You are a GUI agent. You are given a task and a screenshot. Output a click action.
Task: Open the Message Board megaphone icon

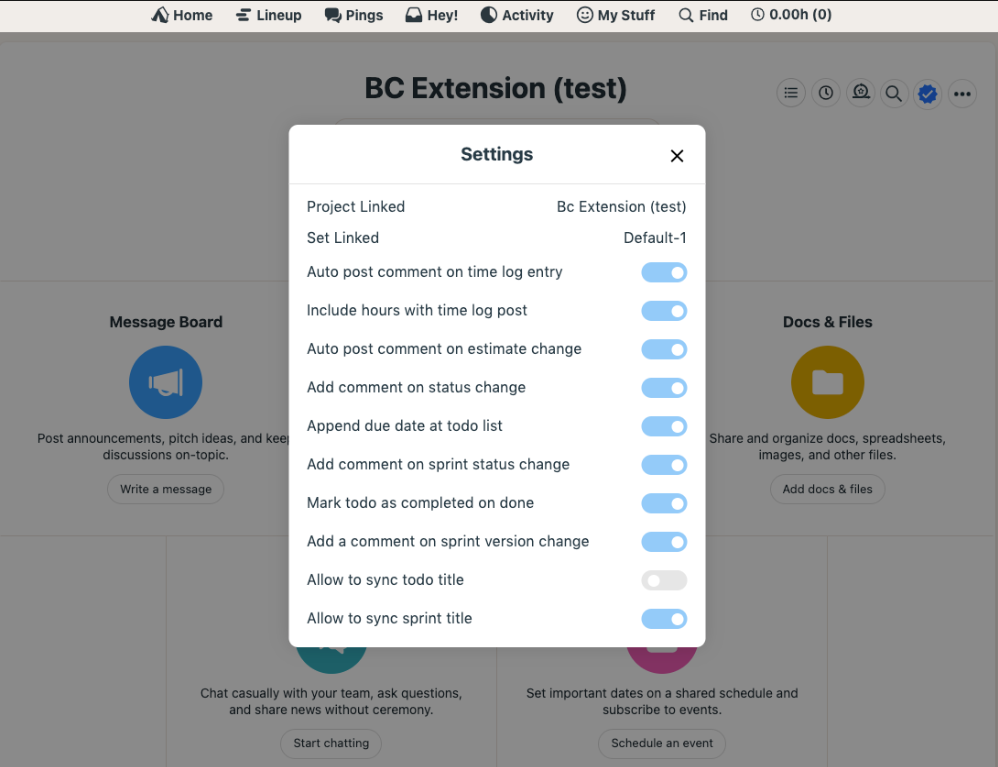pos(165,382)
